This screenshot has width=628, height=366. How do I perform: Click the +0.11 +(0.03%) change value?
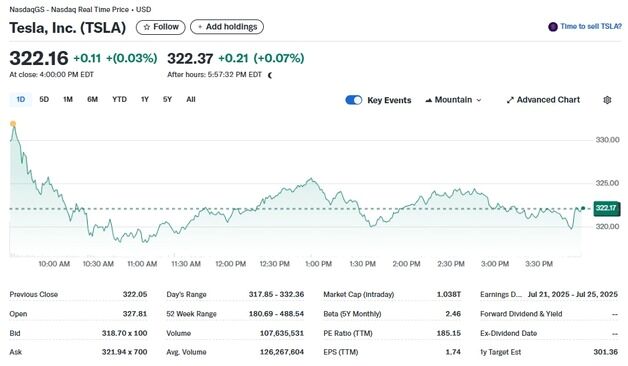click(x=115, y=58)
